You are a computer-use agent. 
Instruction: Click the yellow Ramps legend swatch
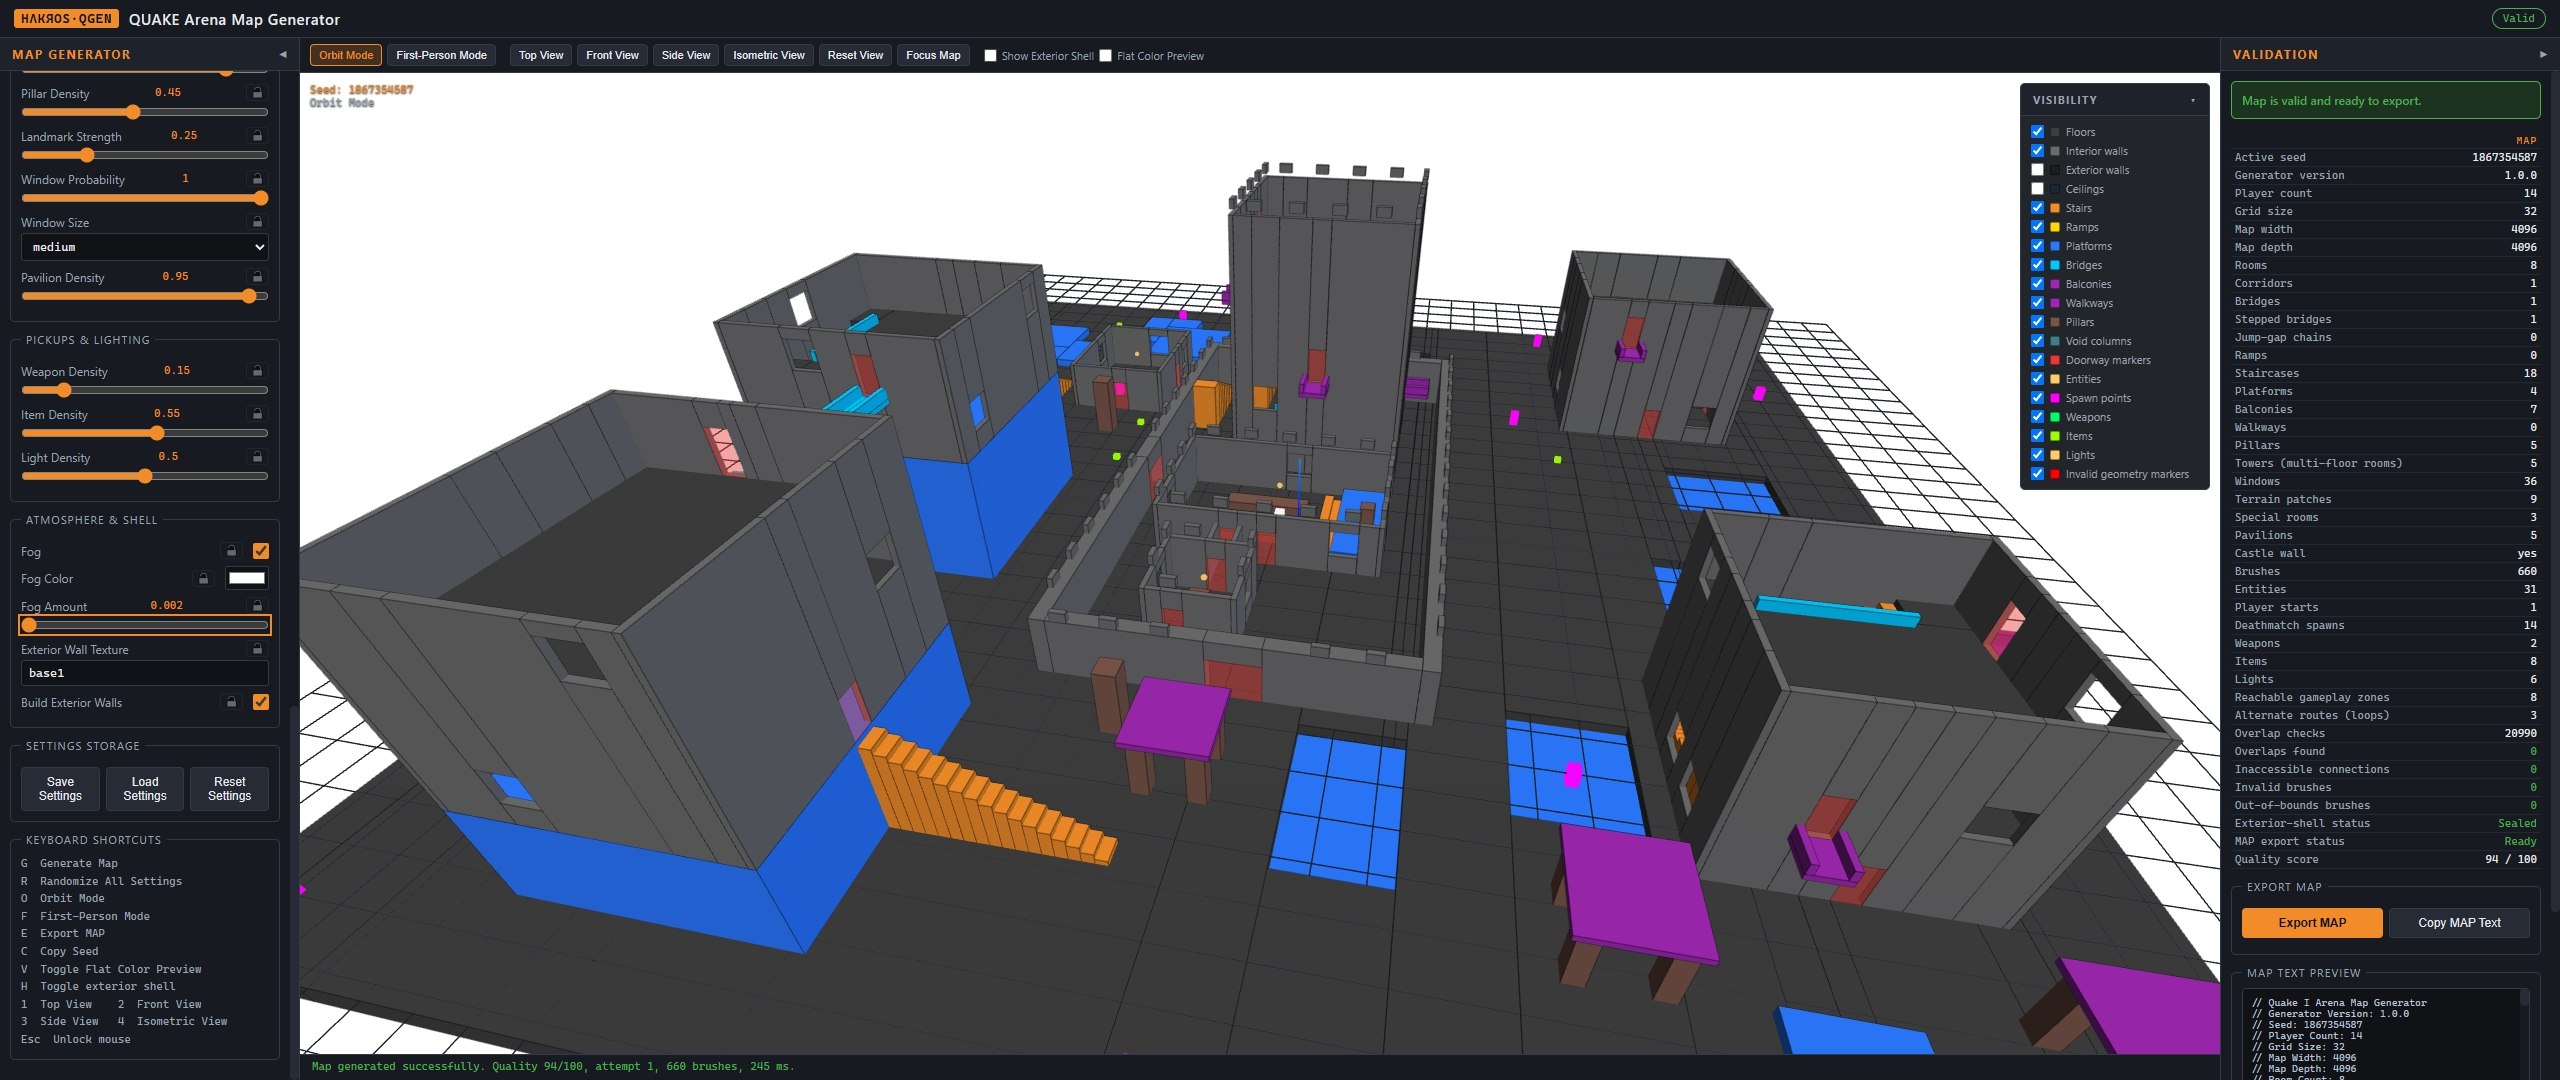point(2055,227)
